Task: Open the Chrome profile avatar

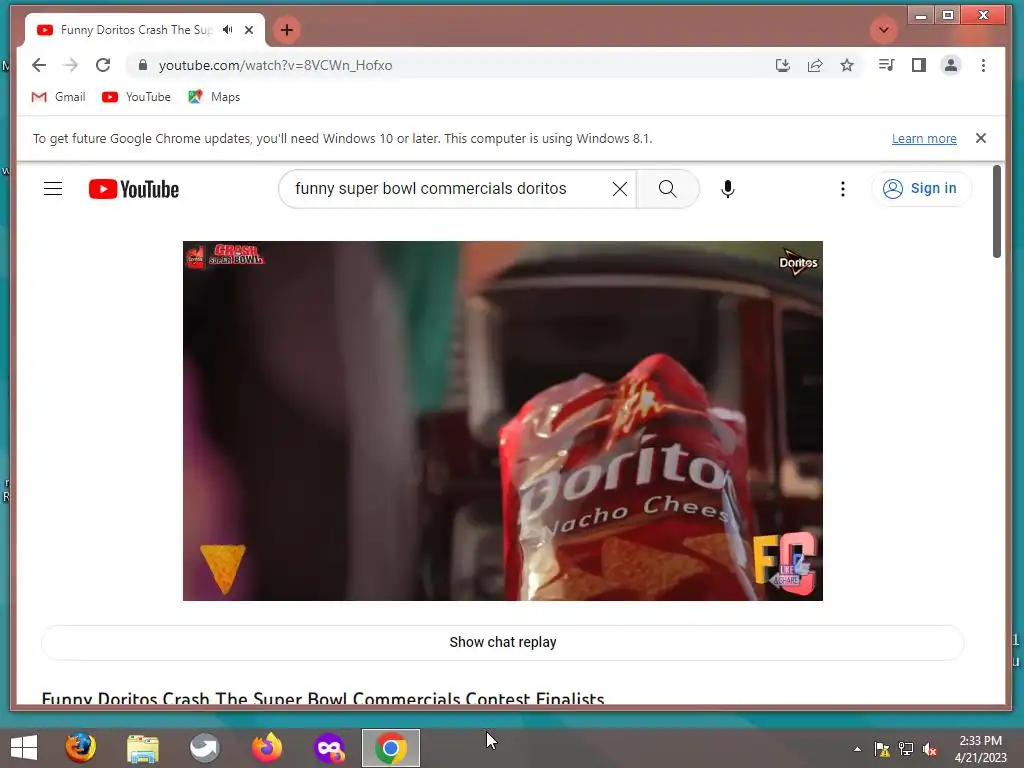Action: click(x=951, y=65)
